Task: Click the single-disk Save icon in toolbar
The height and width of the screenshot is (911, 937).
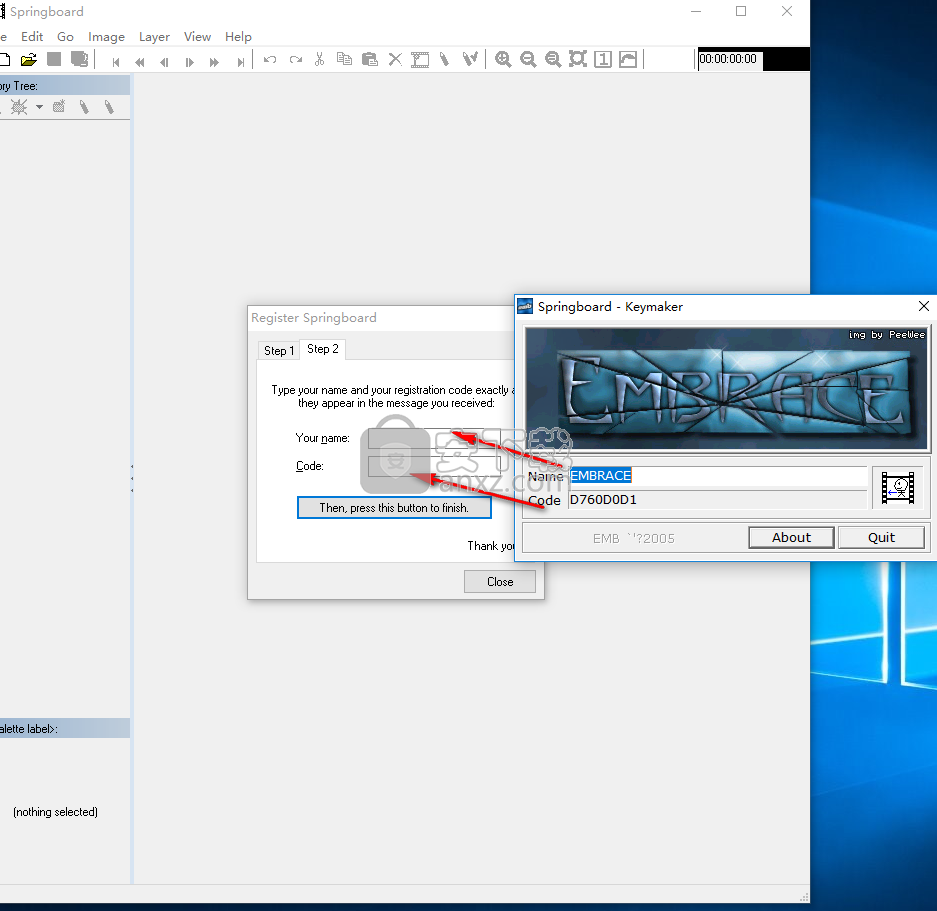Action: pos(54,59)
